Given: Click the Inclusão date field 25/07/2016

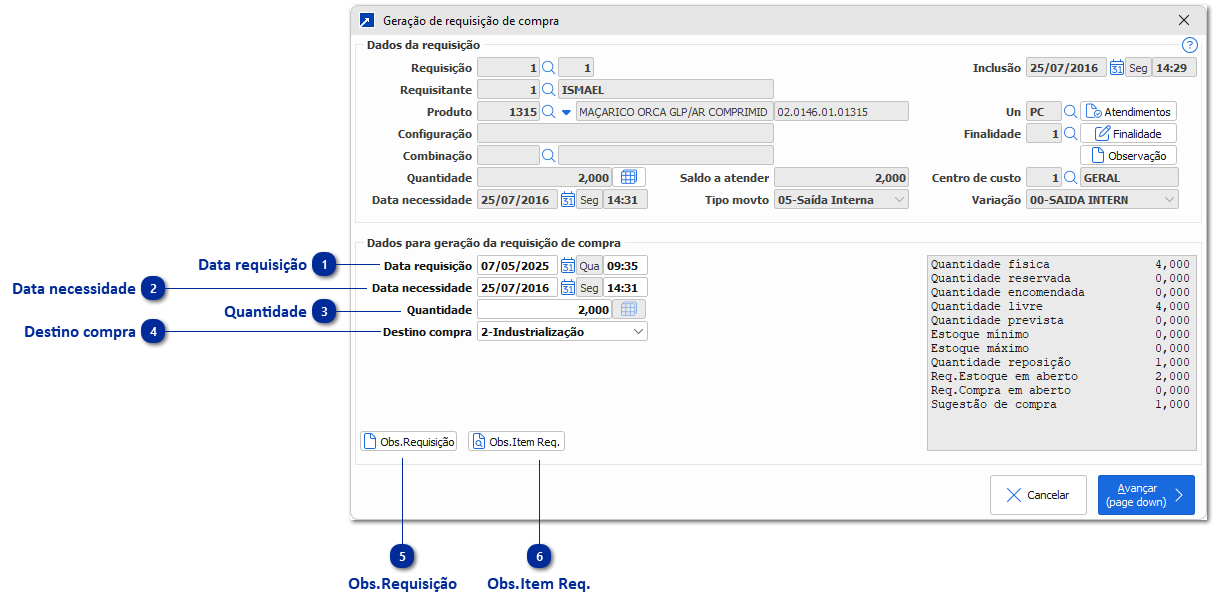Looking at the screenshot, I should [1066, 68].
